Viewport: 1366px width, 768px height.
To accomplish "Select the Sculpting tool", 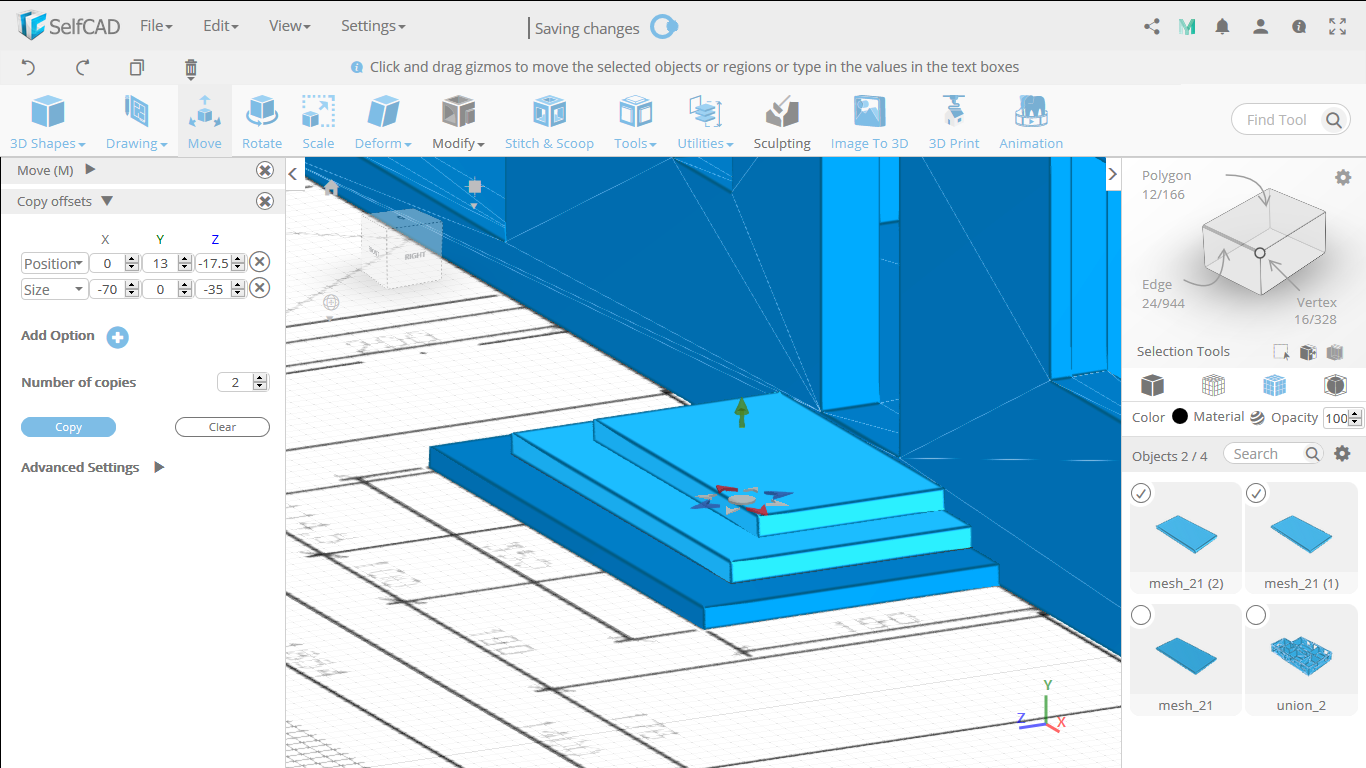I will click(x=782, y=122).
